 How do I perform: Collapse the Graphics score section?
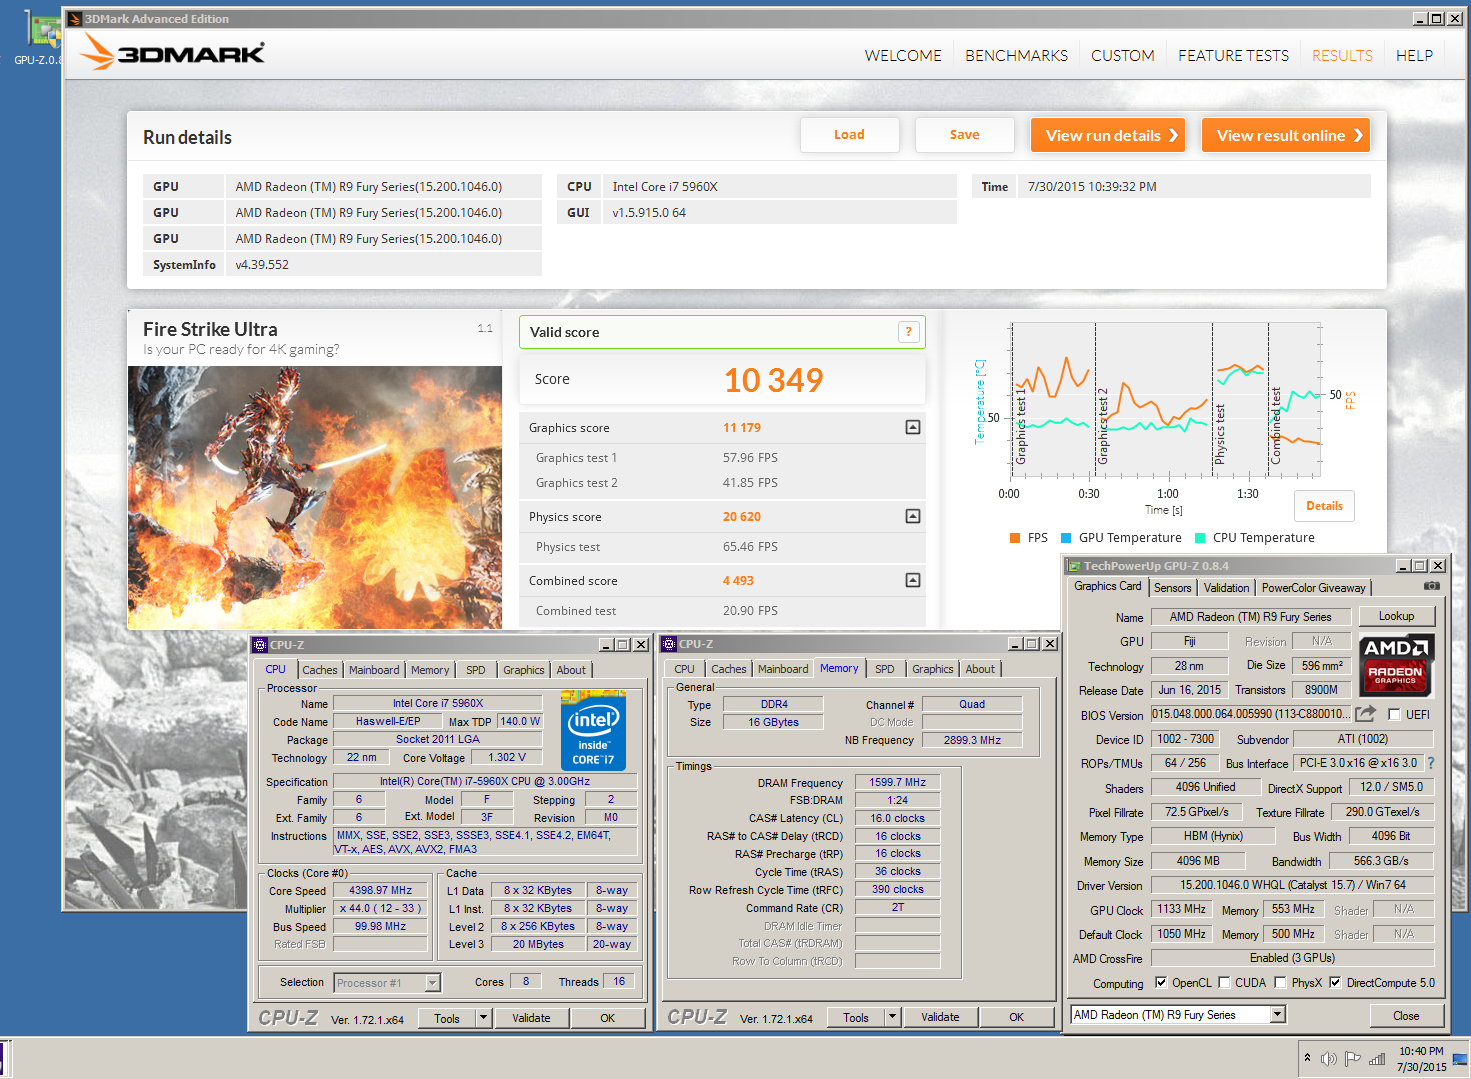point(912,427)
